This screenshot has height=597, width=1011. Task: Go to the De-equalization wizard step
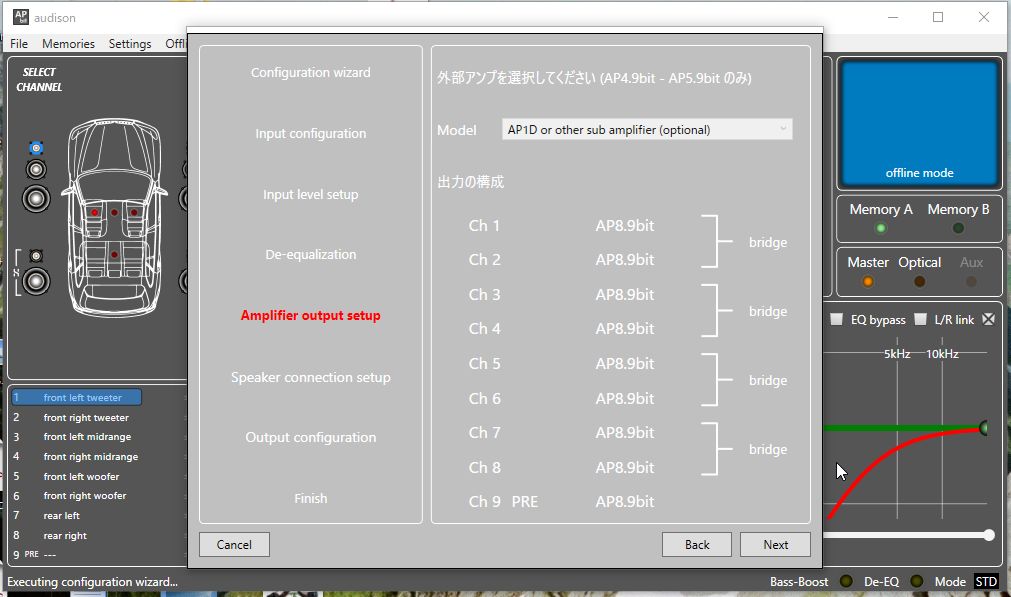point(311,255)
